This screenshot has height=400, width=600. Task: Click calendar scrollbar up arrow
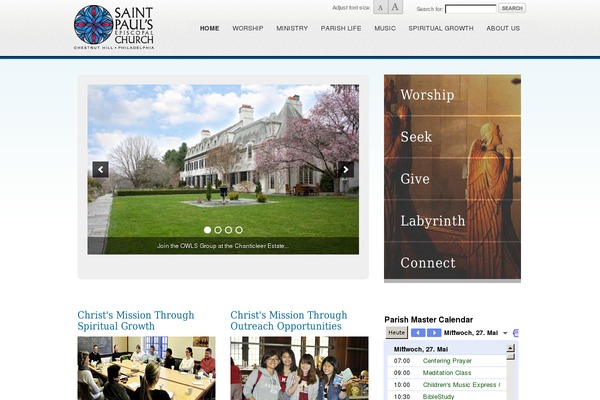pos(510,348)
